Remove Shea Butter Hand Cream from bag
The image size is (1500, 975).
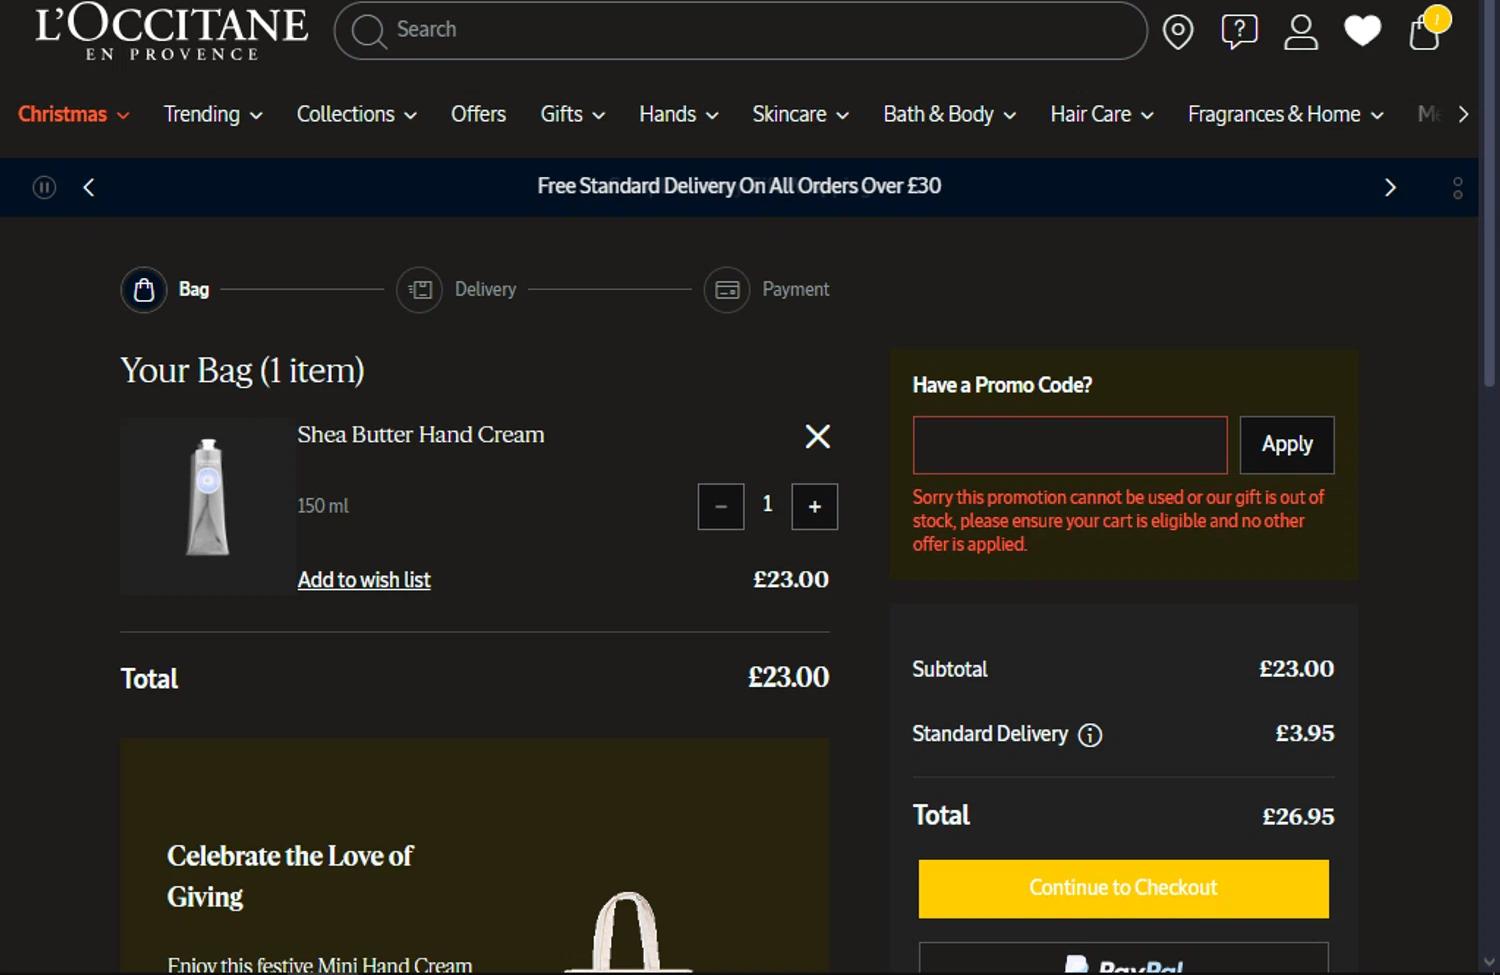817,436
